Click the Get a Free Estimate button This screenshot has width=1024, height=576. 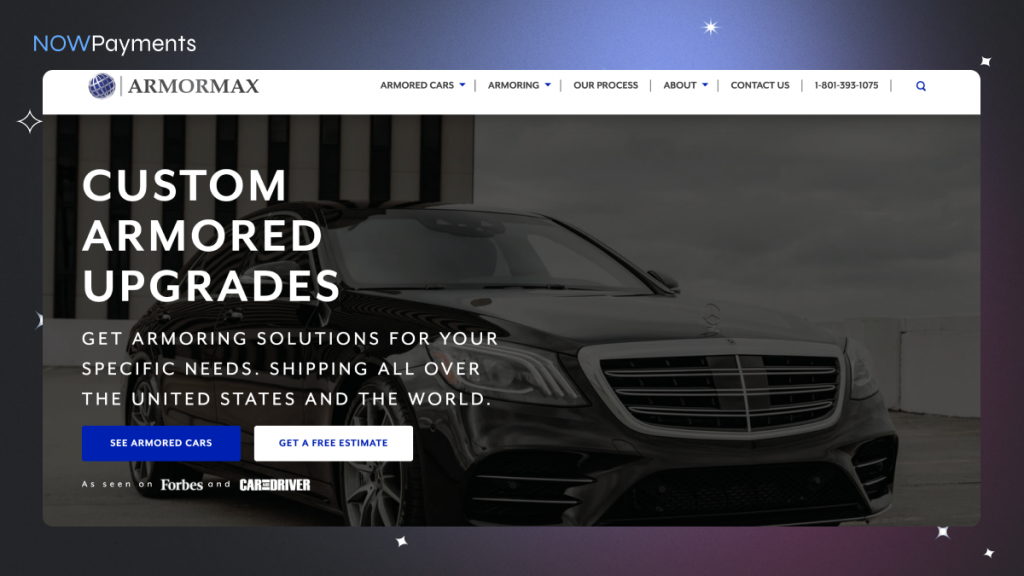[333, 443]
